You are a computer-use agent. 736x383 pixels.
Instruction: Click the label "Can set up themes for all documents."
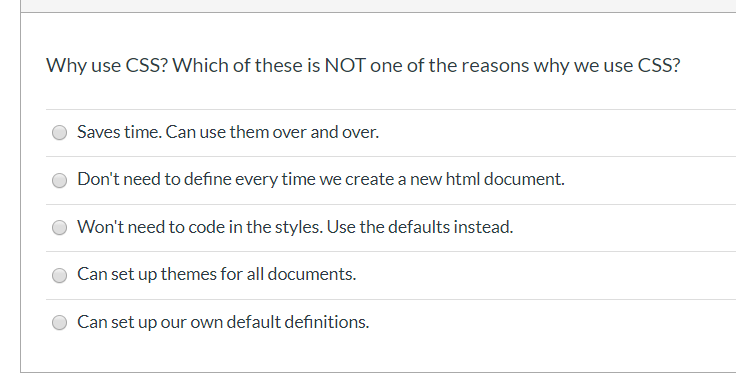click(x=217, y=274)
